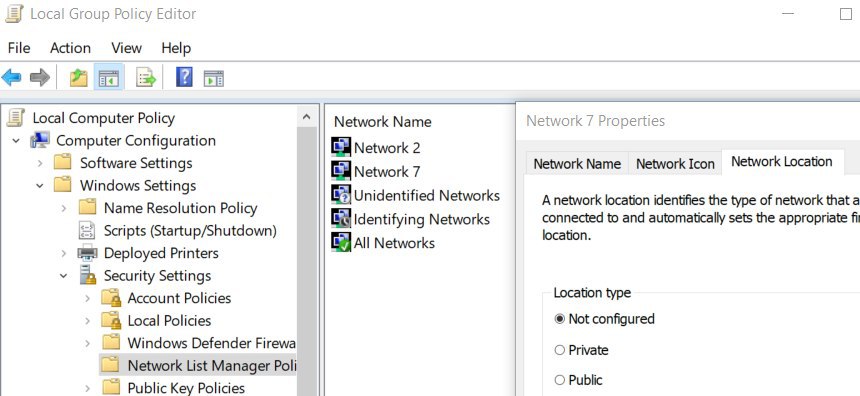
Task: Open the File menu
Action: [19, 48]
